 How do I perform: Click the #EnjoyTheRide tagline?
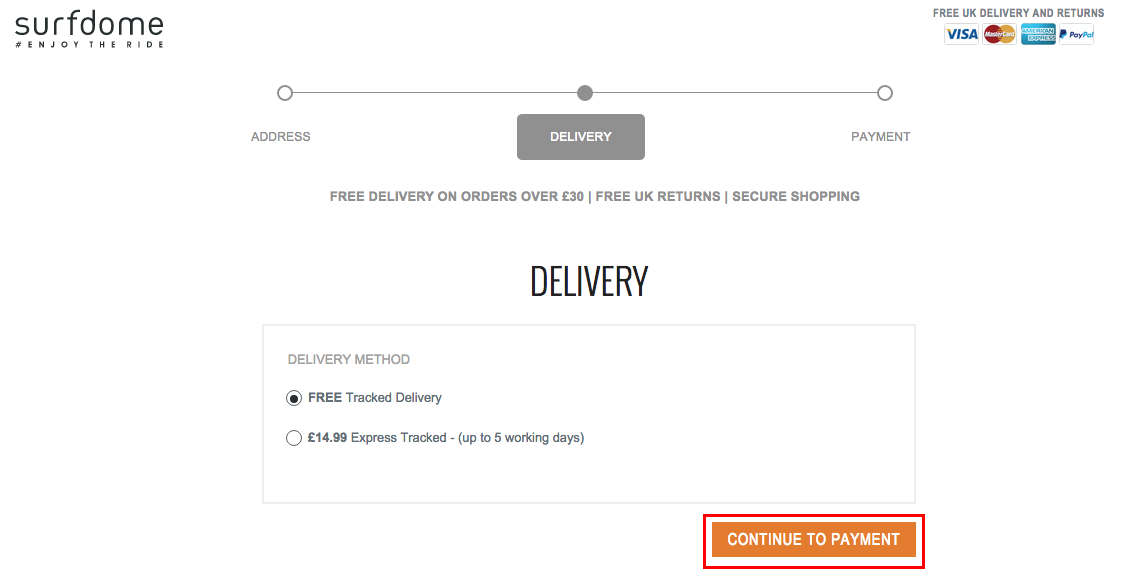(89, 45)
